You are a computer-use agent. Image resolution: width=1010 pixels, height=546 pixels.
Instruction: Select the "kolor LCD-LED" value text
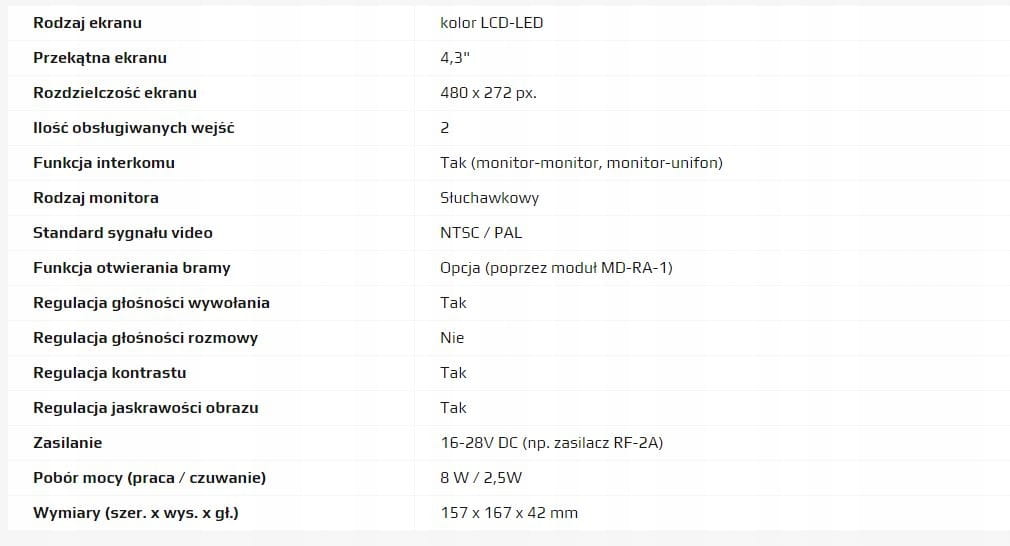point(491,23)
